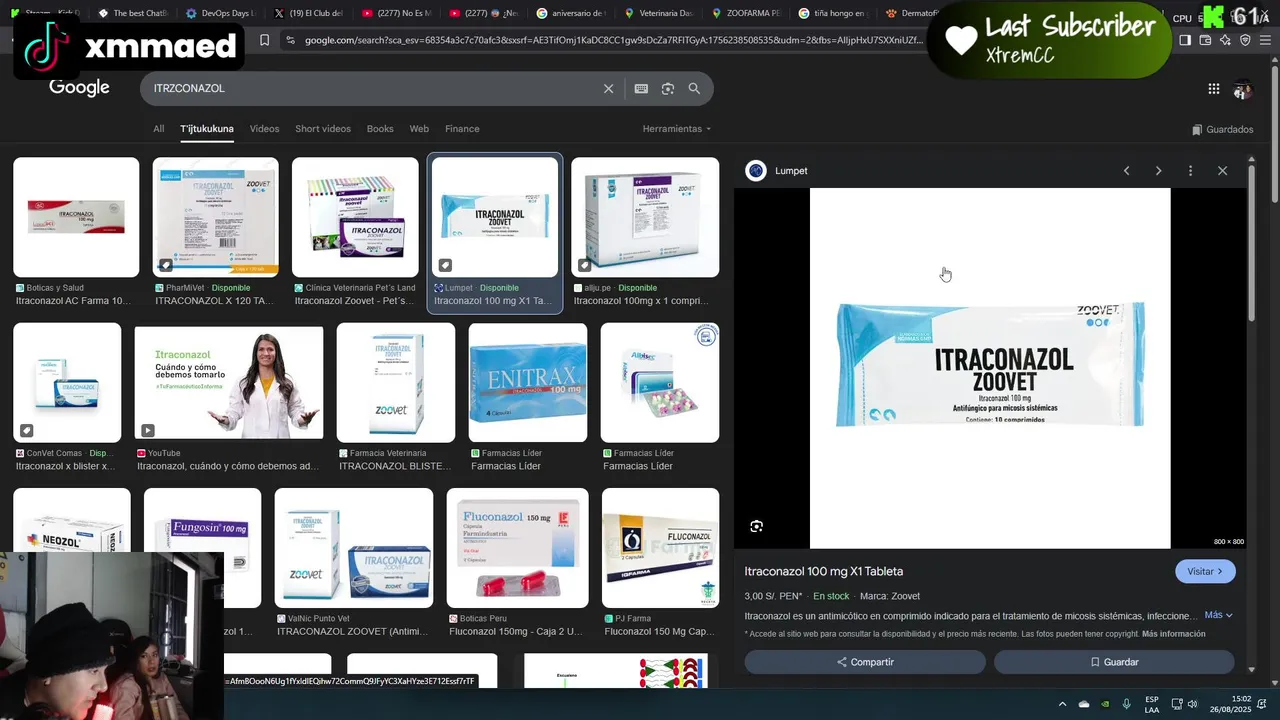This screenshot has width=1280, height=720.
Task: Close the Lumpet image preview panel
Action: [x=1222, y=171]
